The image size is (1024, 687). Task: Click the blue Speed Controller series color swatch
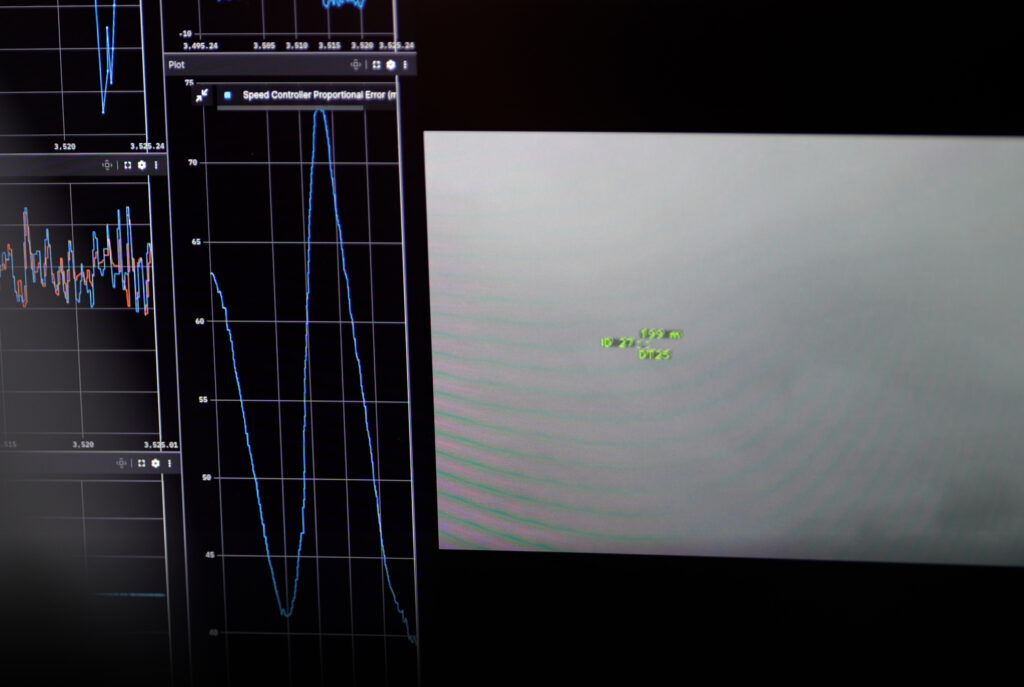click(x=228, y=96)
